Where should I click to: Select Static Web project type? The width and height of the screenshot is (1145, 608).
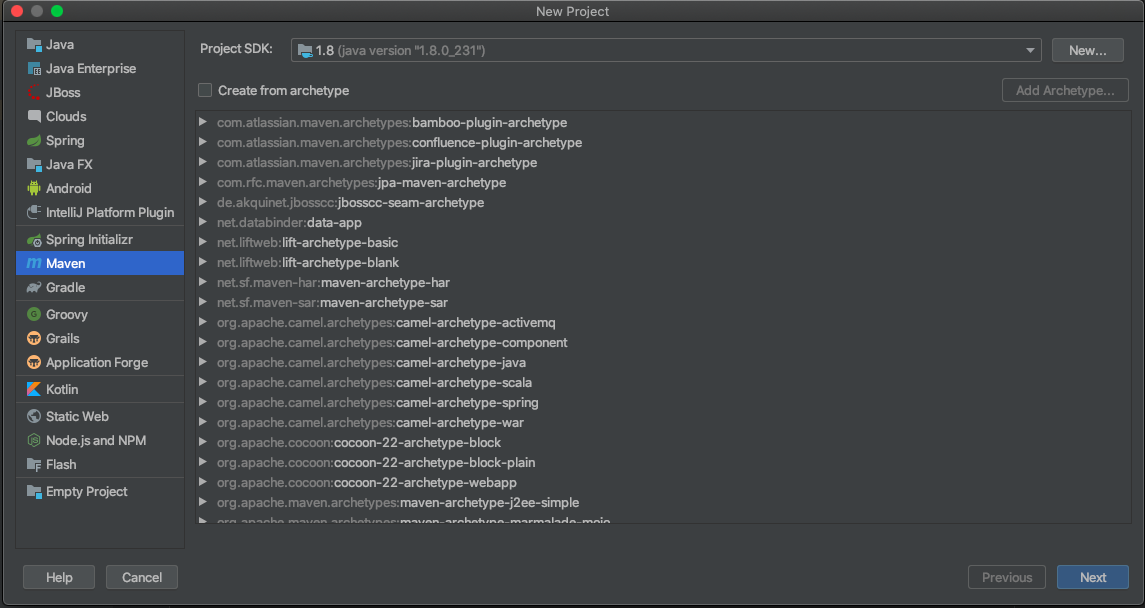100,417
